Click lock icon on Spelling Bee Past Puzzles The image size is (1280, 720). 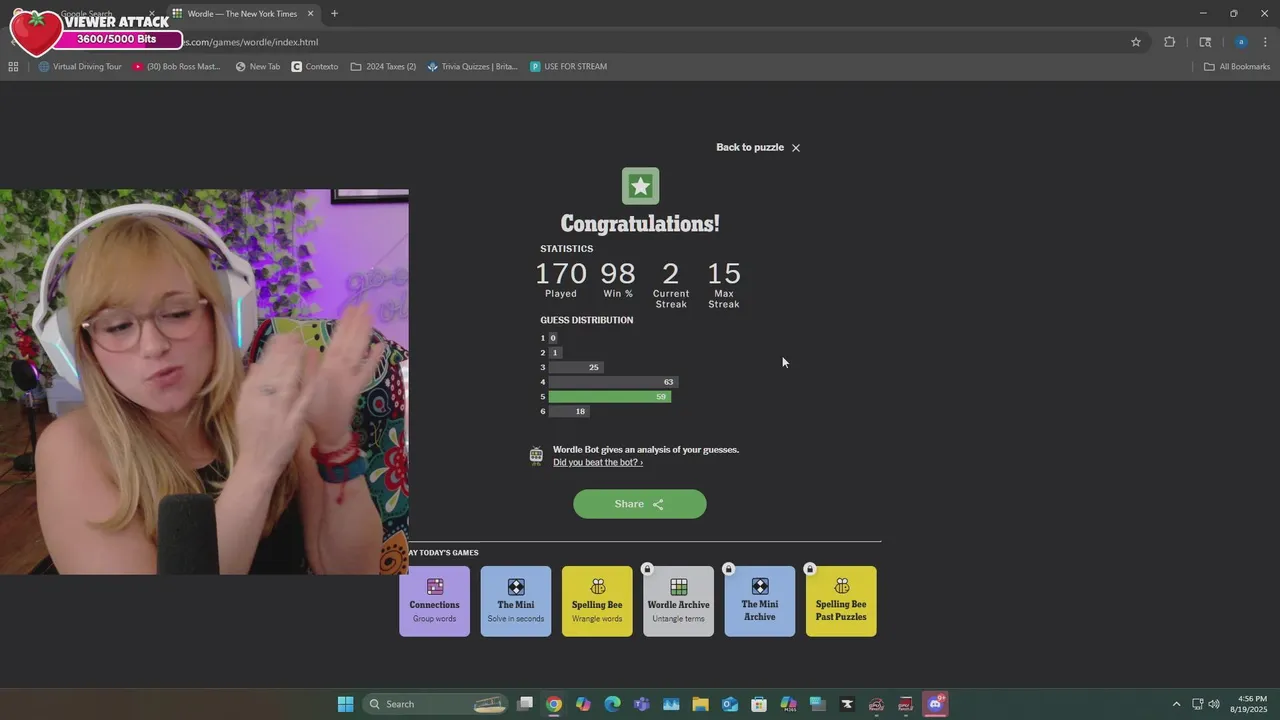pos(810,569)
